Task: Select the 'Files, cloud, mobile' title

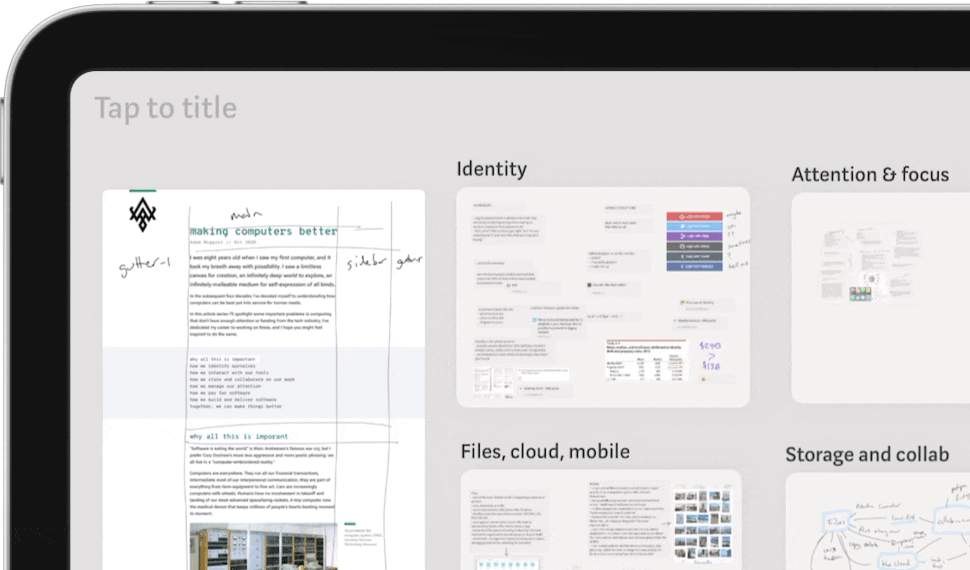Action: click(x=545, y=451)
